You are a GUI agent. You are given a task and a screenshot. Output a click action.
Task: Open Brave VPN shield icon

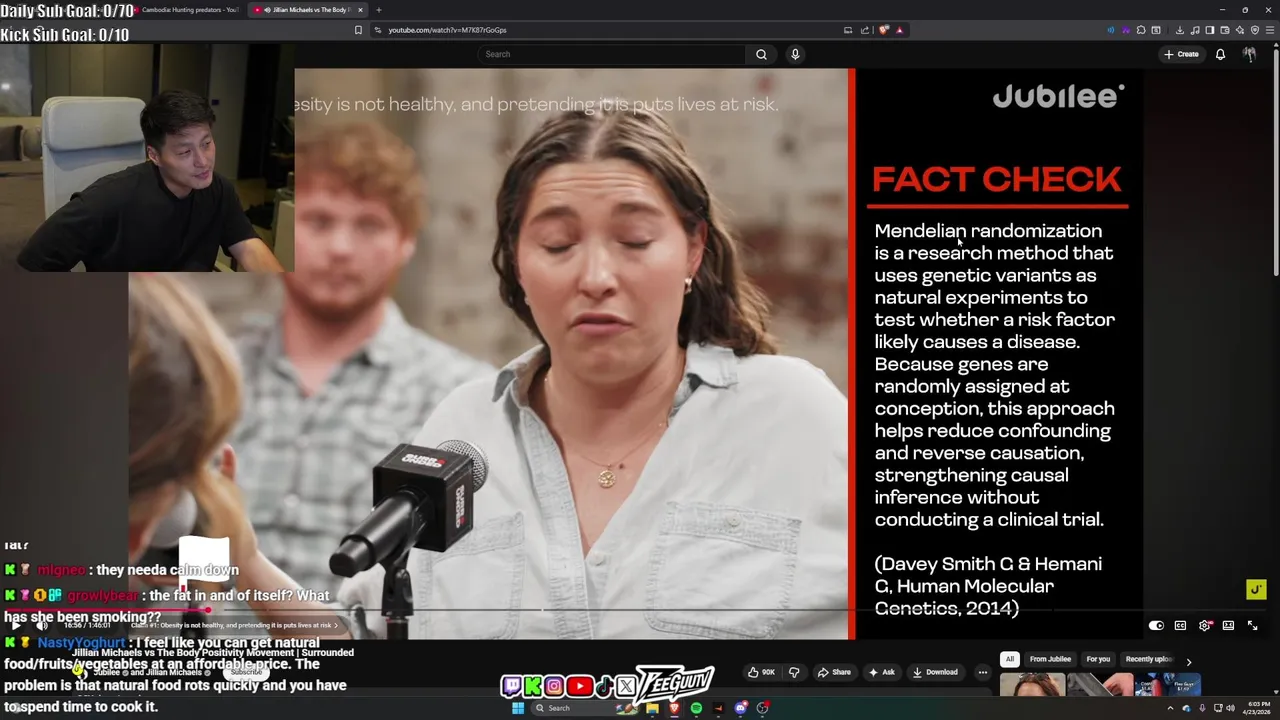tap(1255, 30)
